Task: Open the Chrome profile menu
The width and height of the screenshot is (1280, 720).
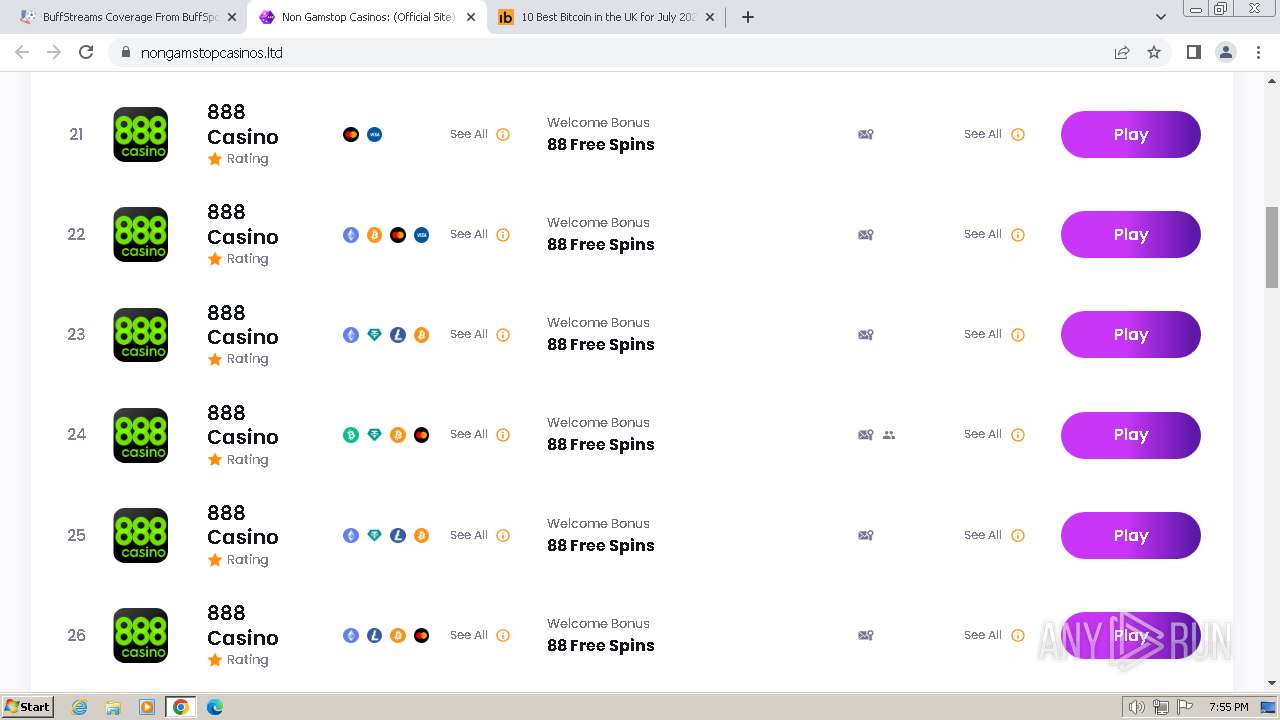Action: click(x=1226, y=52)
